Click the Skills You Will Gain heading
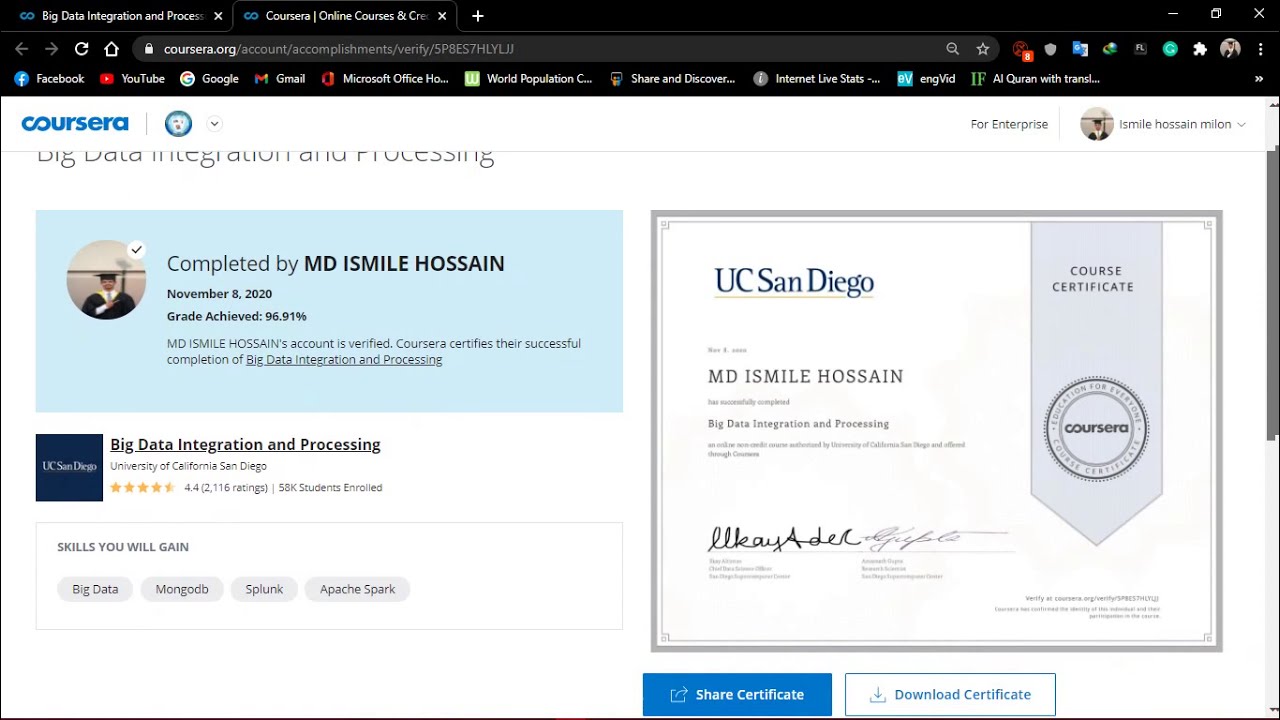Viewport: 1280px width, 720px height. [x=123, y=547]
